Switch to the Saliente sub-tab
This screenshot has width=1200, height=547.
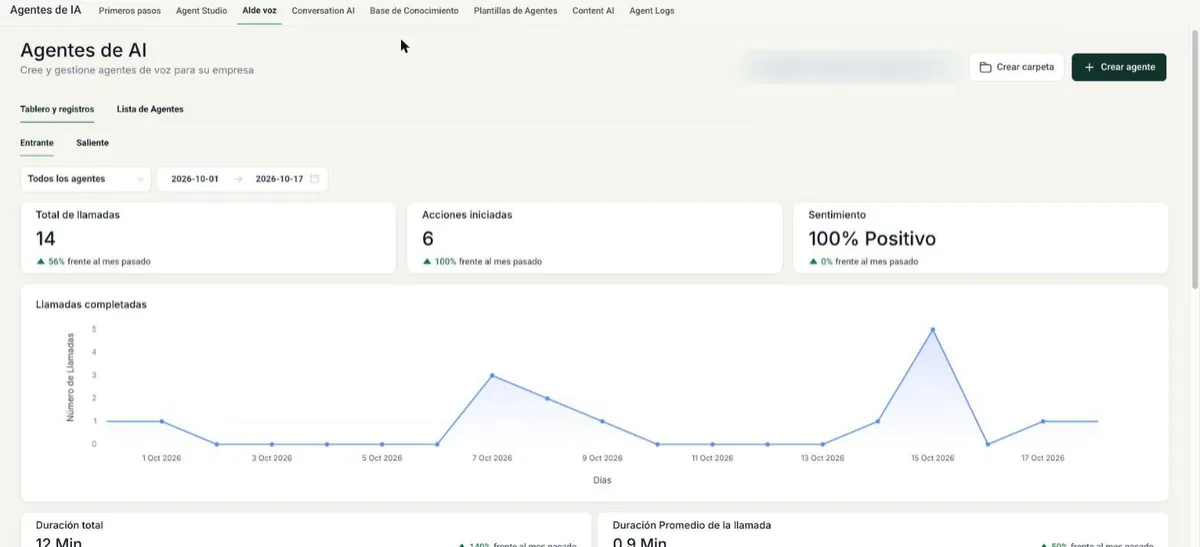tap(92, 143)
